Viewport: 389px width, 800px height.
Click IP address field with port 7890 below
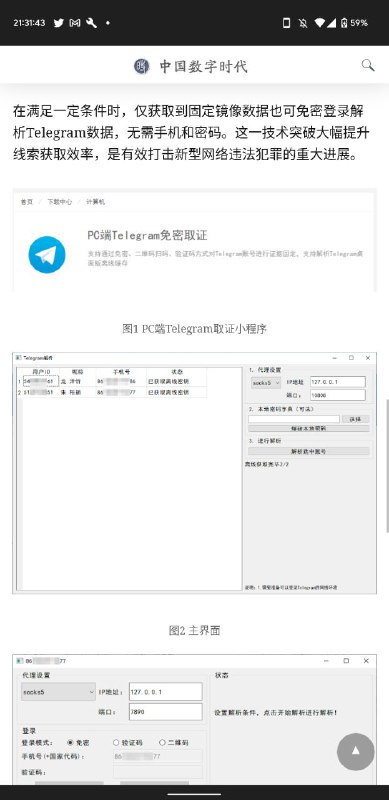[x=165, y=692]
